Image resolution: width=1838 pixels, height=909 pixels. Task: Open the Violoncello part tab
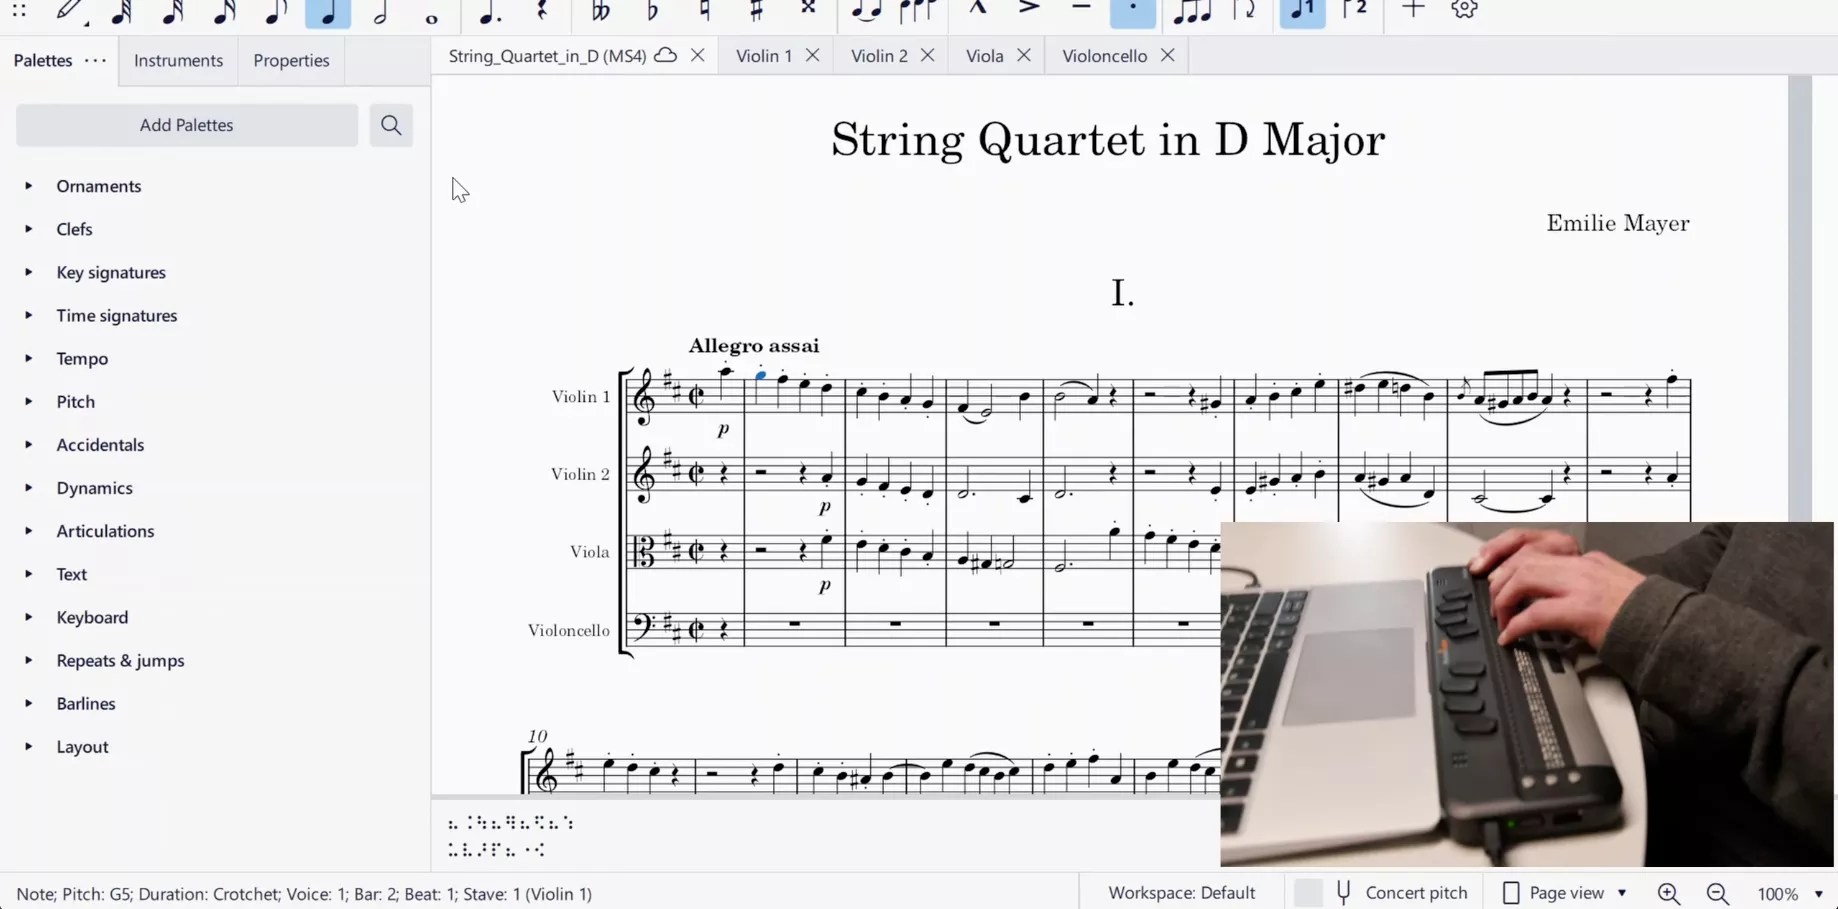[1104, 56]
